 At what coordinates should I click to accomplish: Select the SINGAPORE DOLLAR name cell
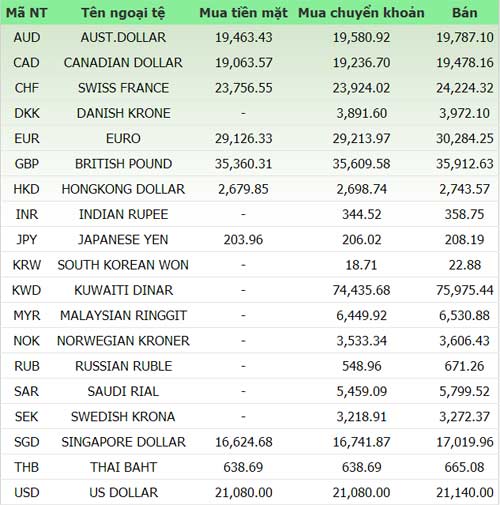pyautogui.click(x=123, y=442)
